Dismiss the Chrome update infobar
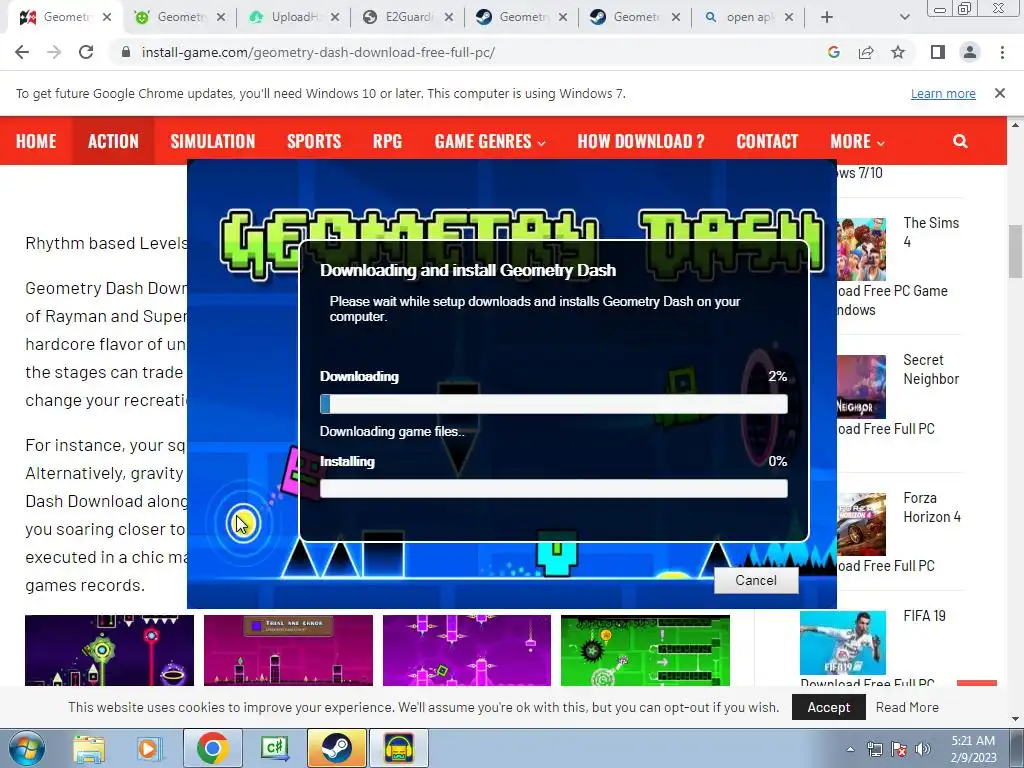Screen dimensions: 1024x768 point(1000,93)
